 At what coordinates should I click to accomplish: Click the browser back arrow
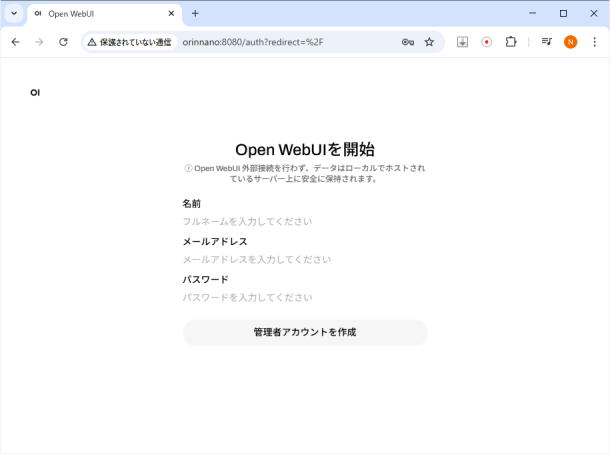point(15,42)
